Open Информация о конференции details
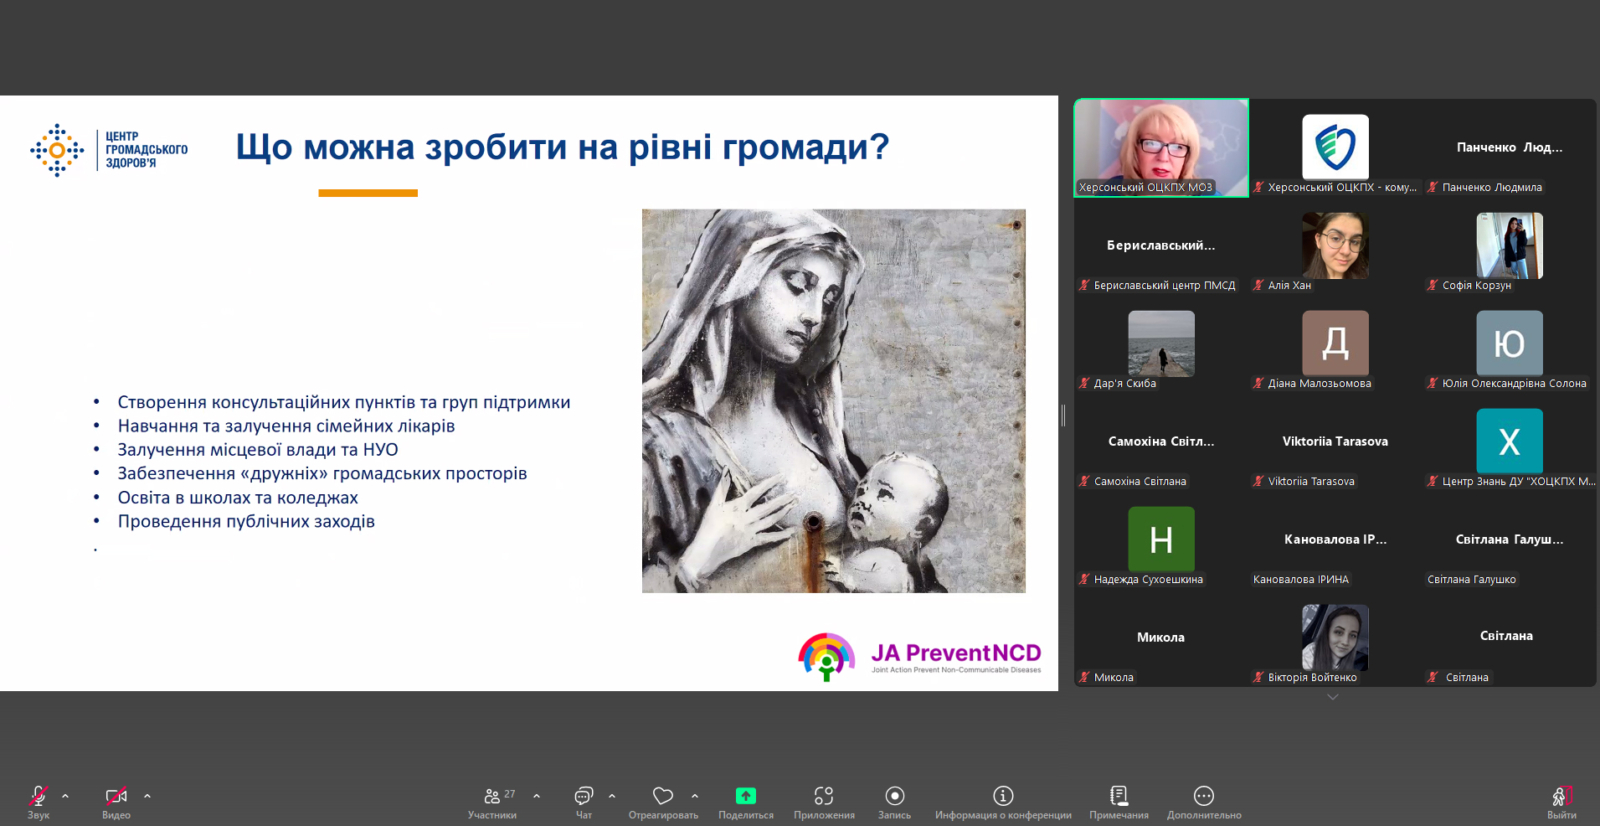This screenshot has width=1600, height=826. [x=1003, y=797]
